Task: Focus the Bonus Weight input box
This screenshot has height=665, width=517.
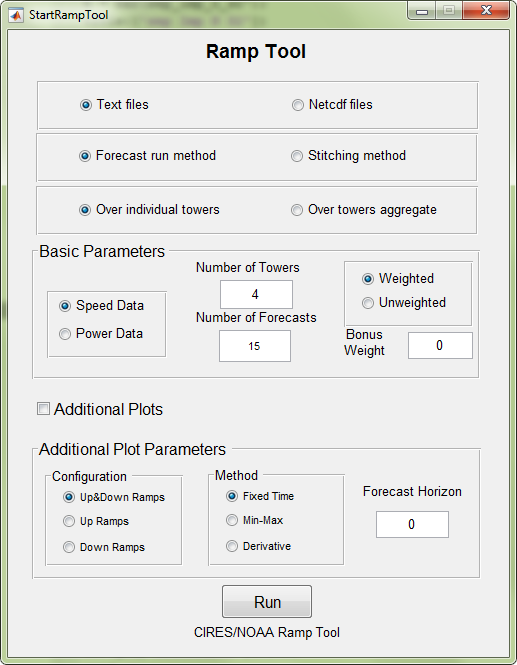Action: [x=440, y=346]
